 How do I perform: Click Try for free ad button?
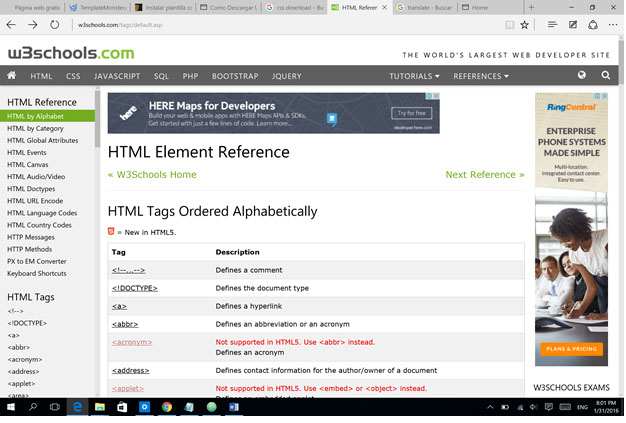coord(411,113)
